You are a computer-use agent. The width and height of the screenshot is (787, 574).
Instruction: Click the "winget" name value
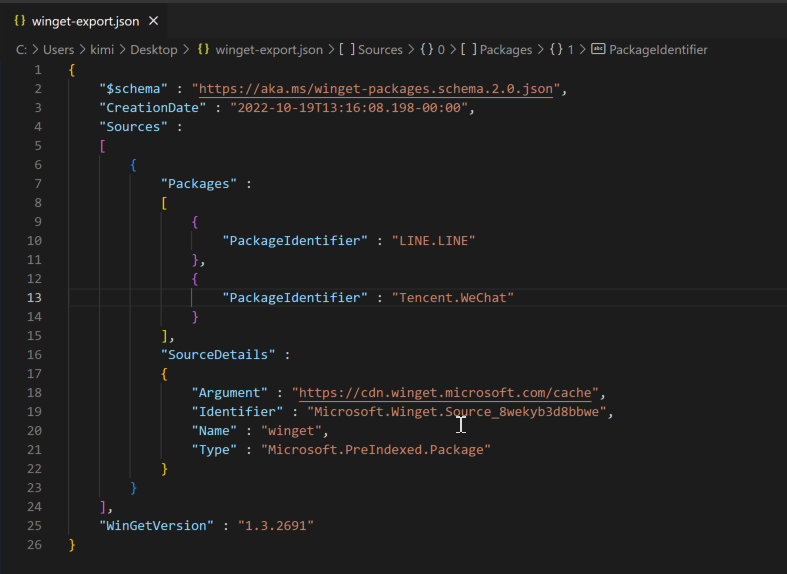pos(291,431)
